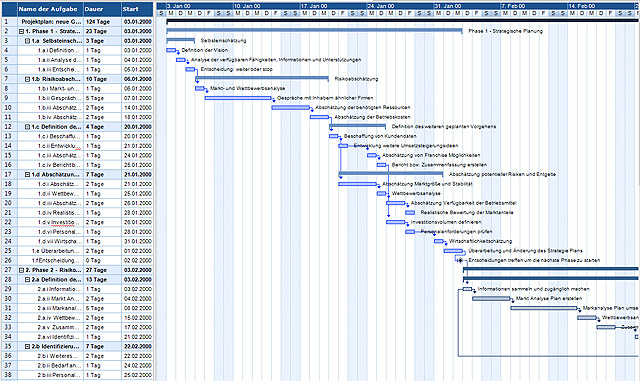Click the 'Phase 1 - Strategische Planung' summary bar
The image size is (640, 381).
click(x=314, y=29)
